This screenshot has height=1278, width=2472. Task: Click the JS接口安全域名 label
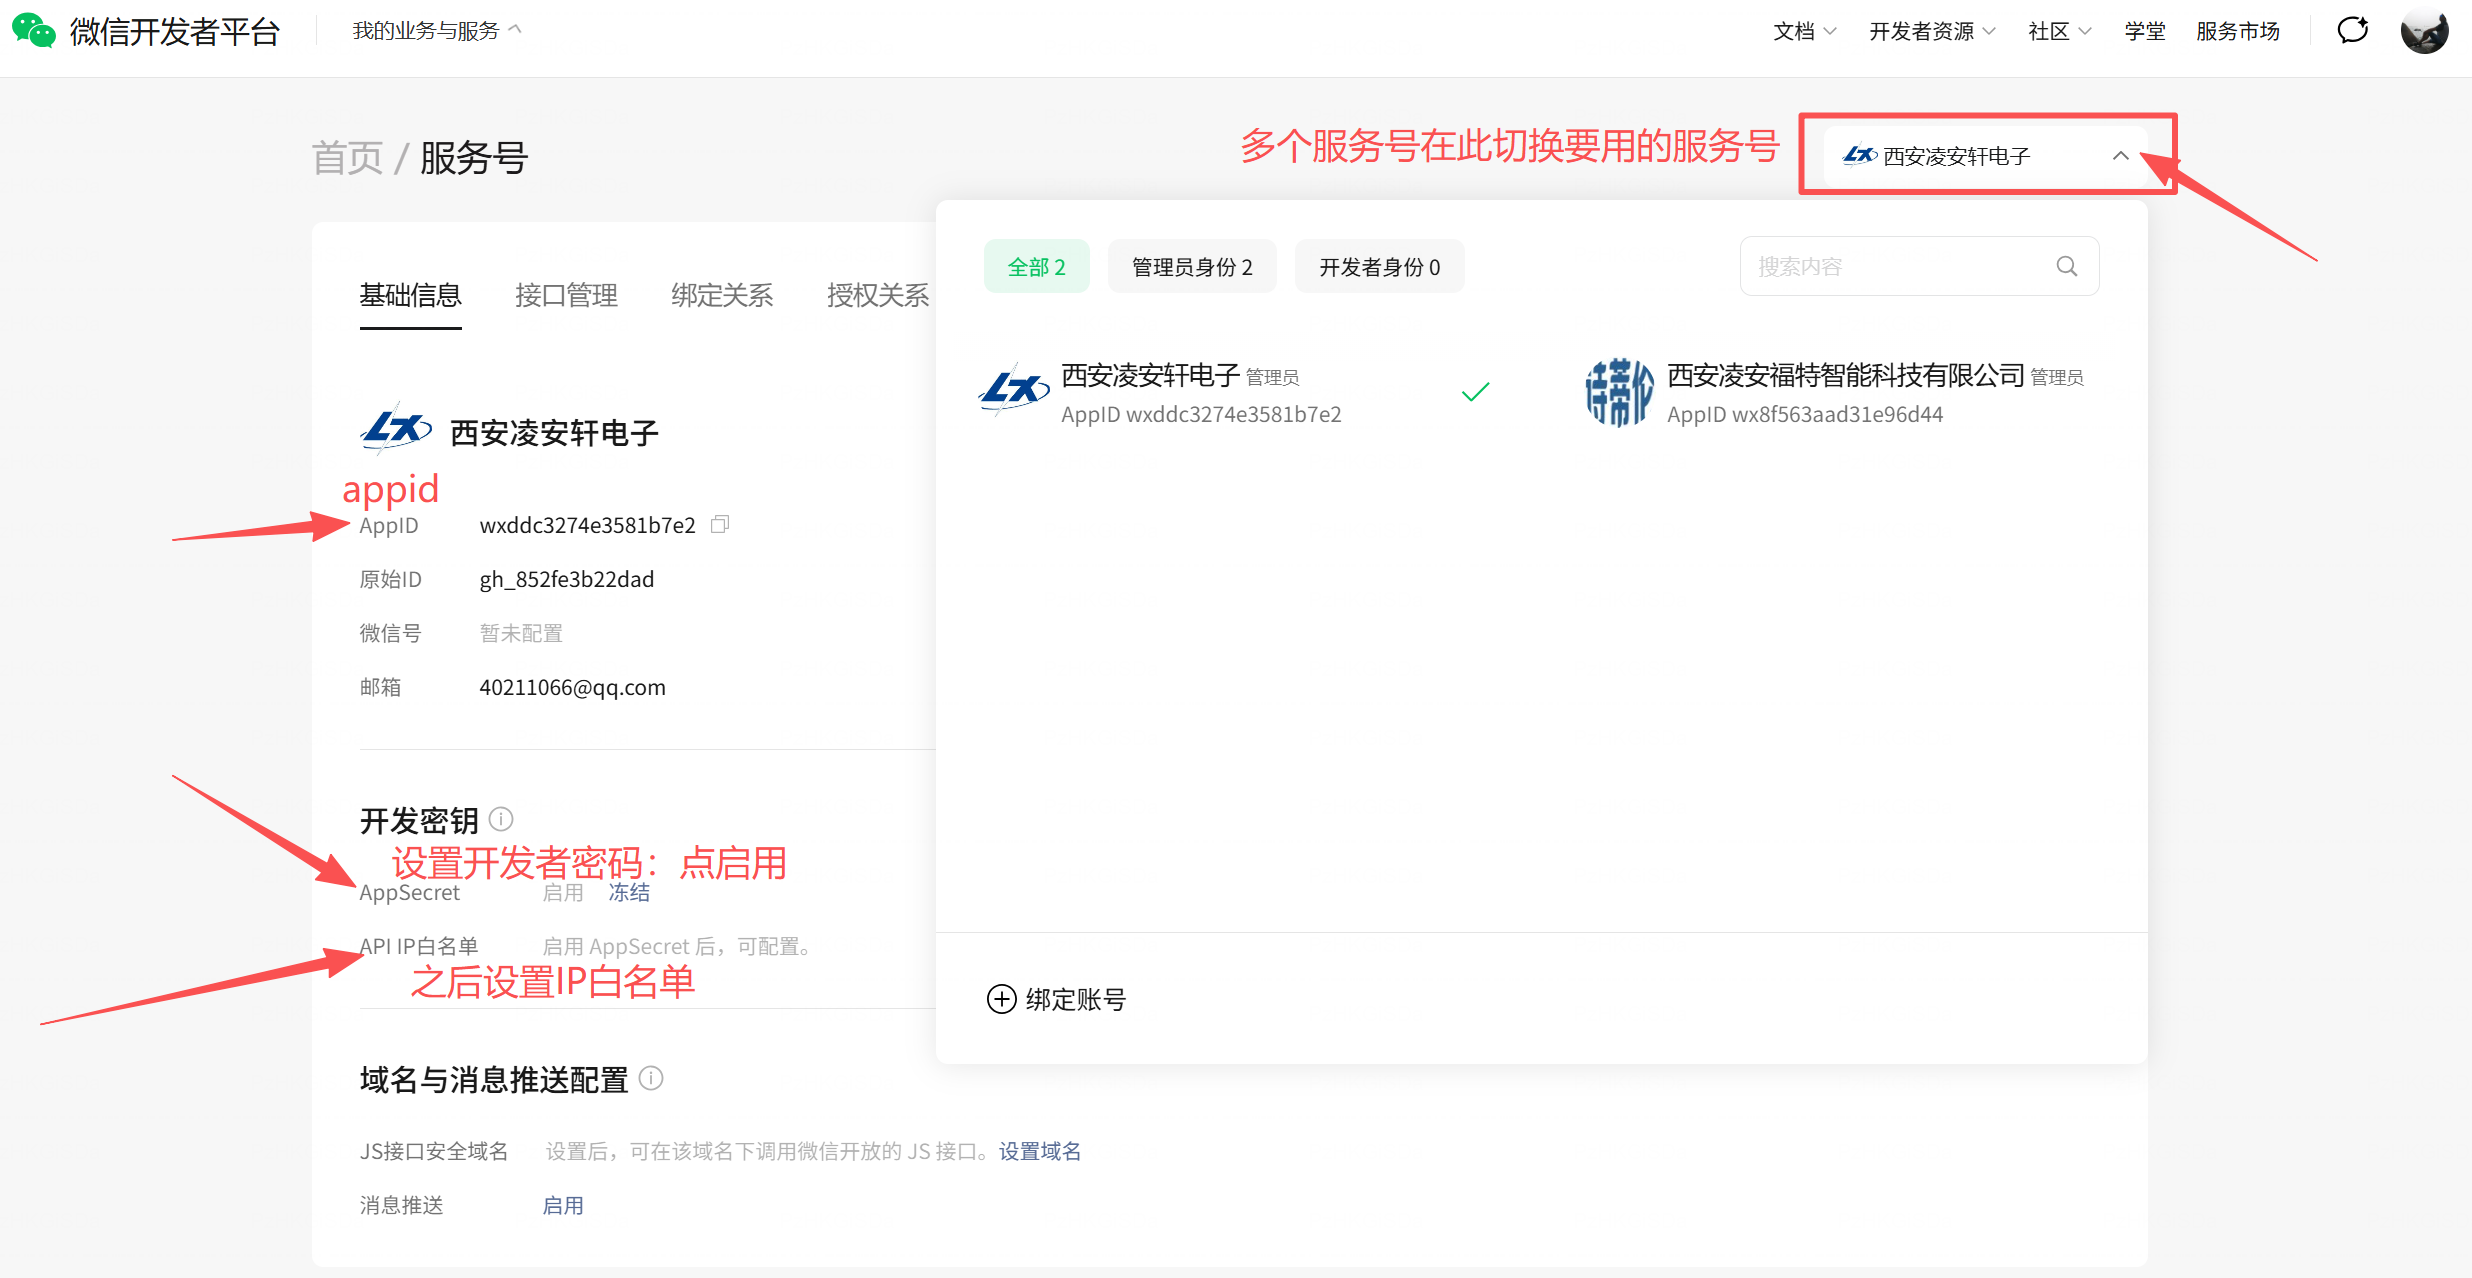click(x=433, y=1151)
